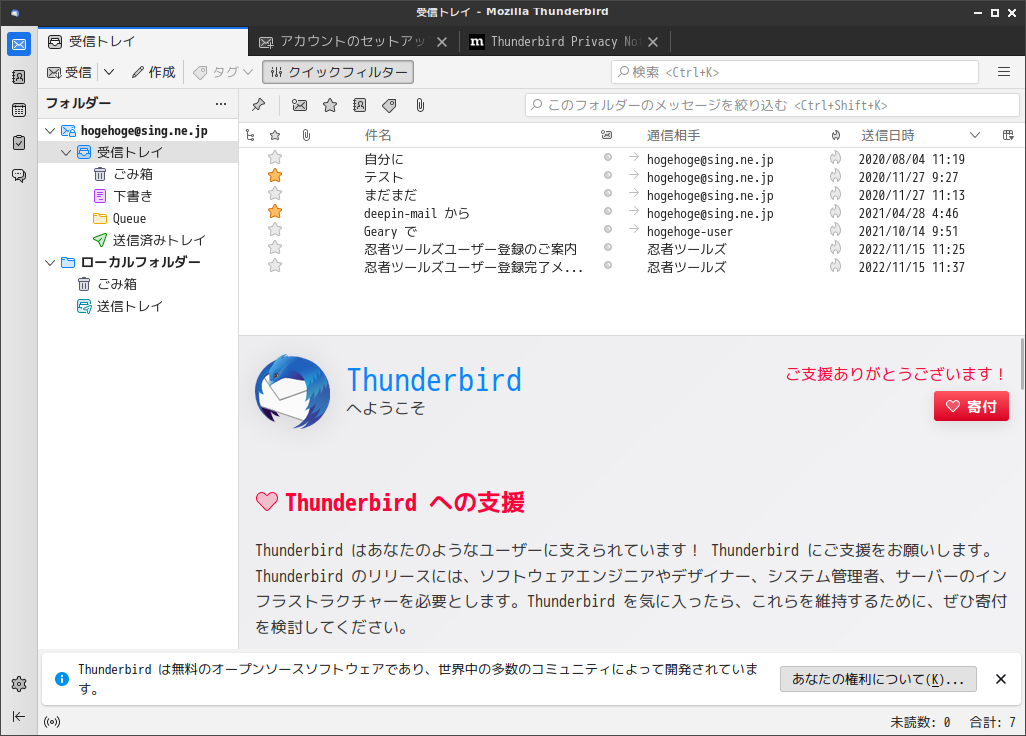Click the 送信日時 sort direction arrow

975,135
